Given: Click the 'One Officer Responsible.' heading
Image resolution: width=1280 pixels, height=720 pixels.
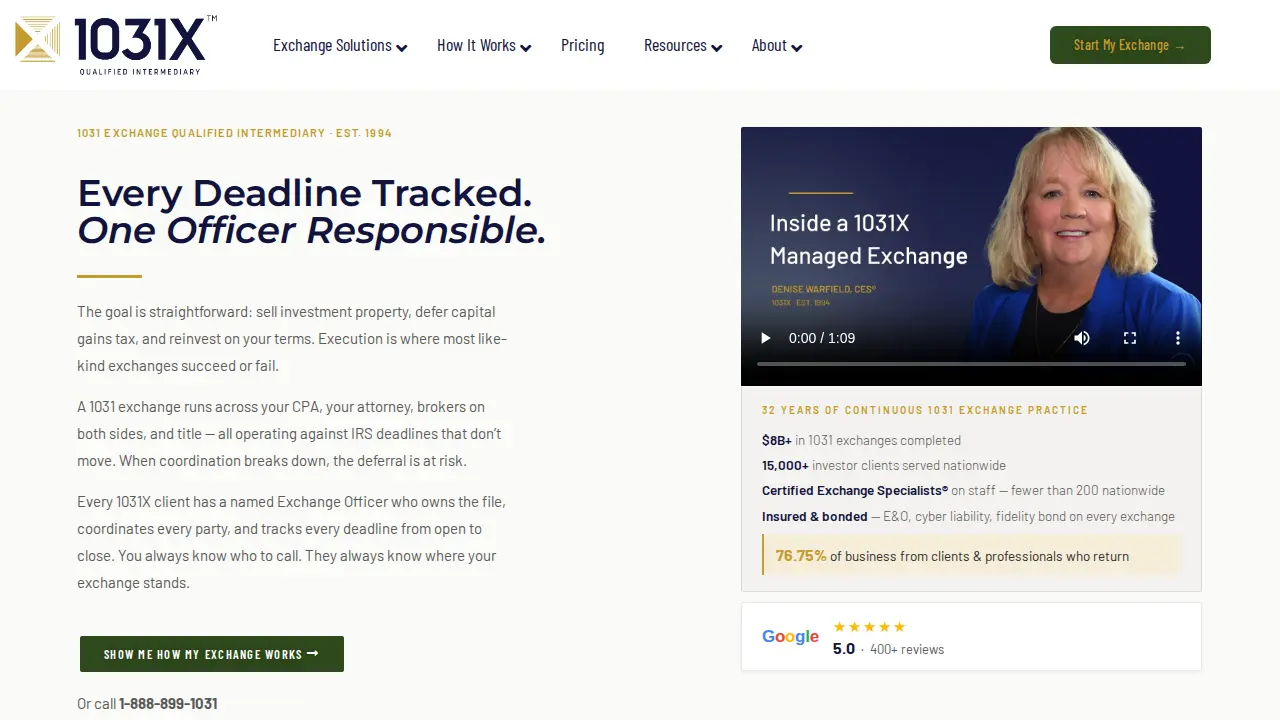Looking at the screenshot, I should click(312, 230).
